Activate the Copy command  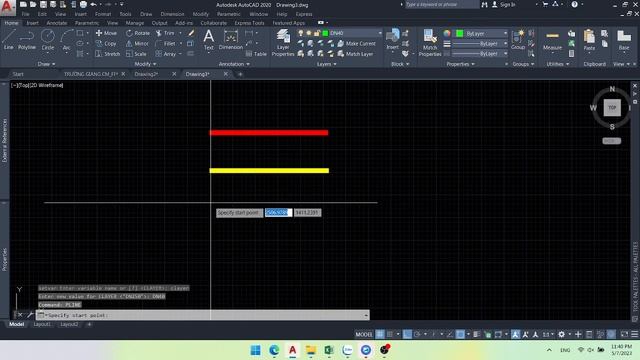106,43
